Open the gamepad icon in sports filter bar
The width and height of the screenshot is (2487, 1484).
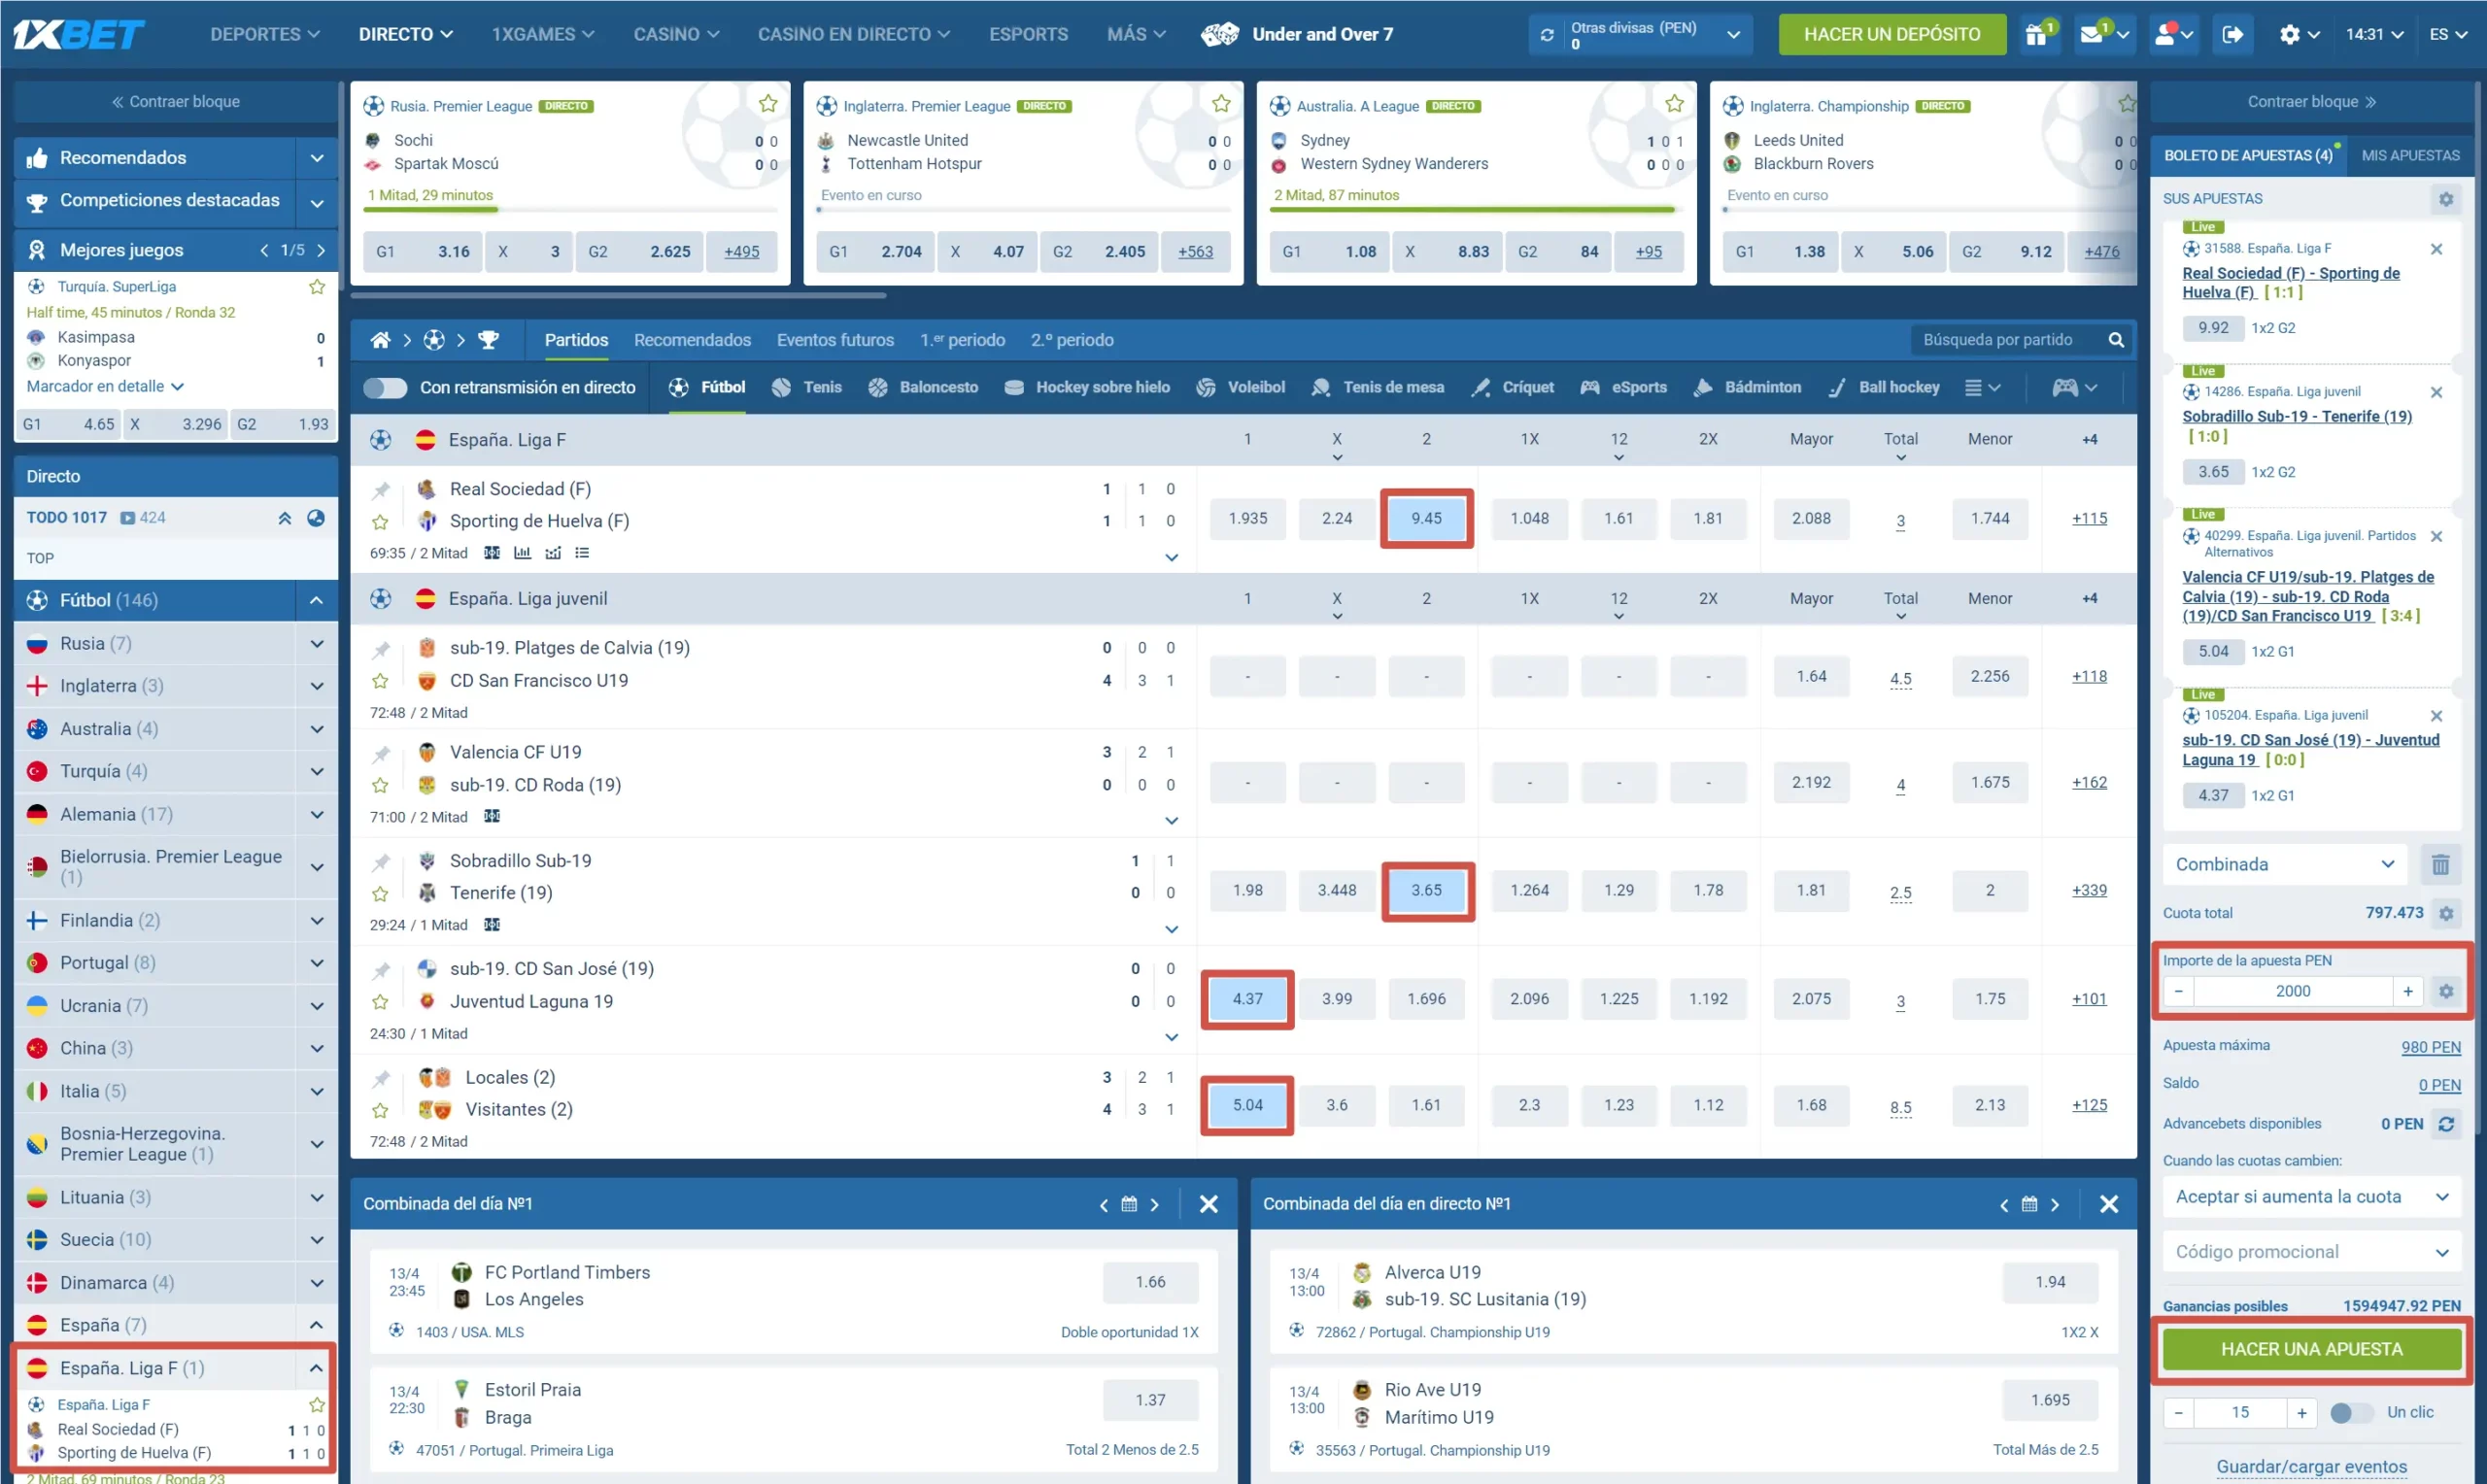(2065, 387)
